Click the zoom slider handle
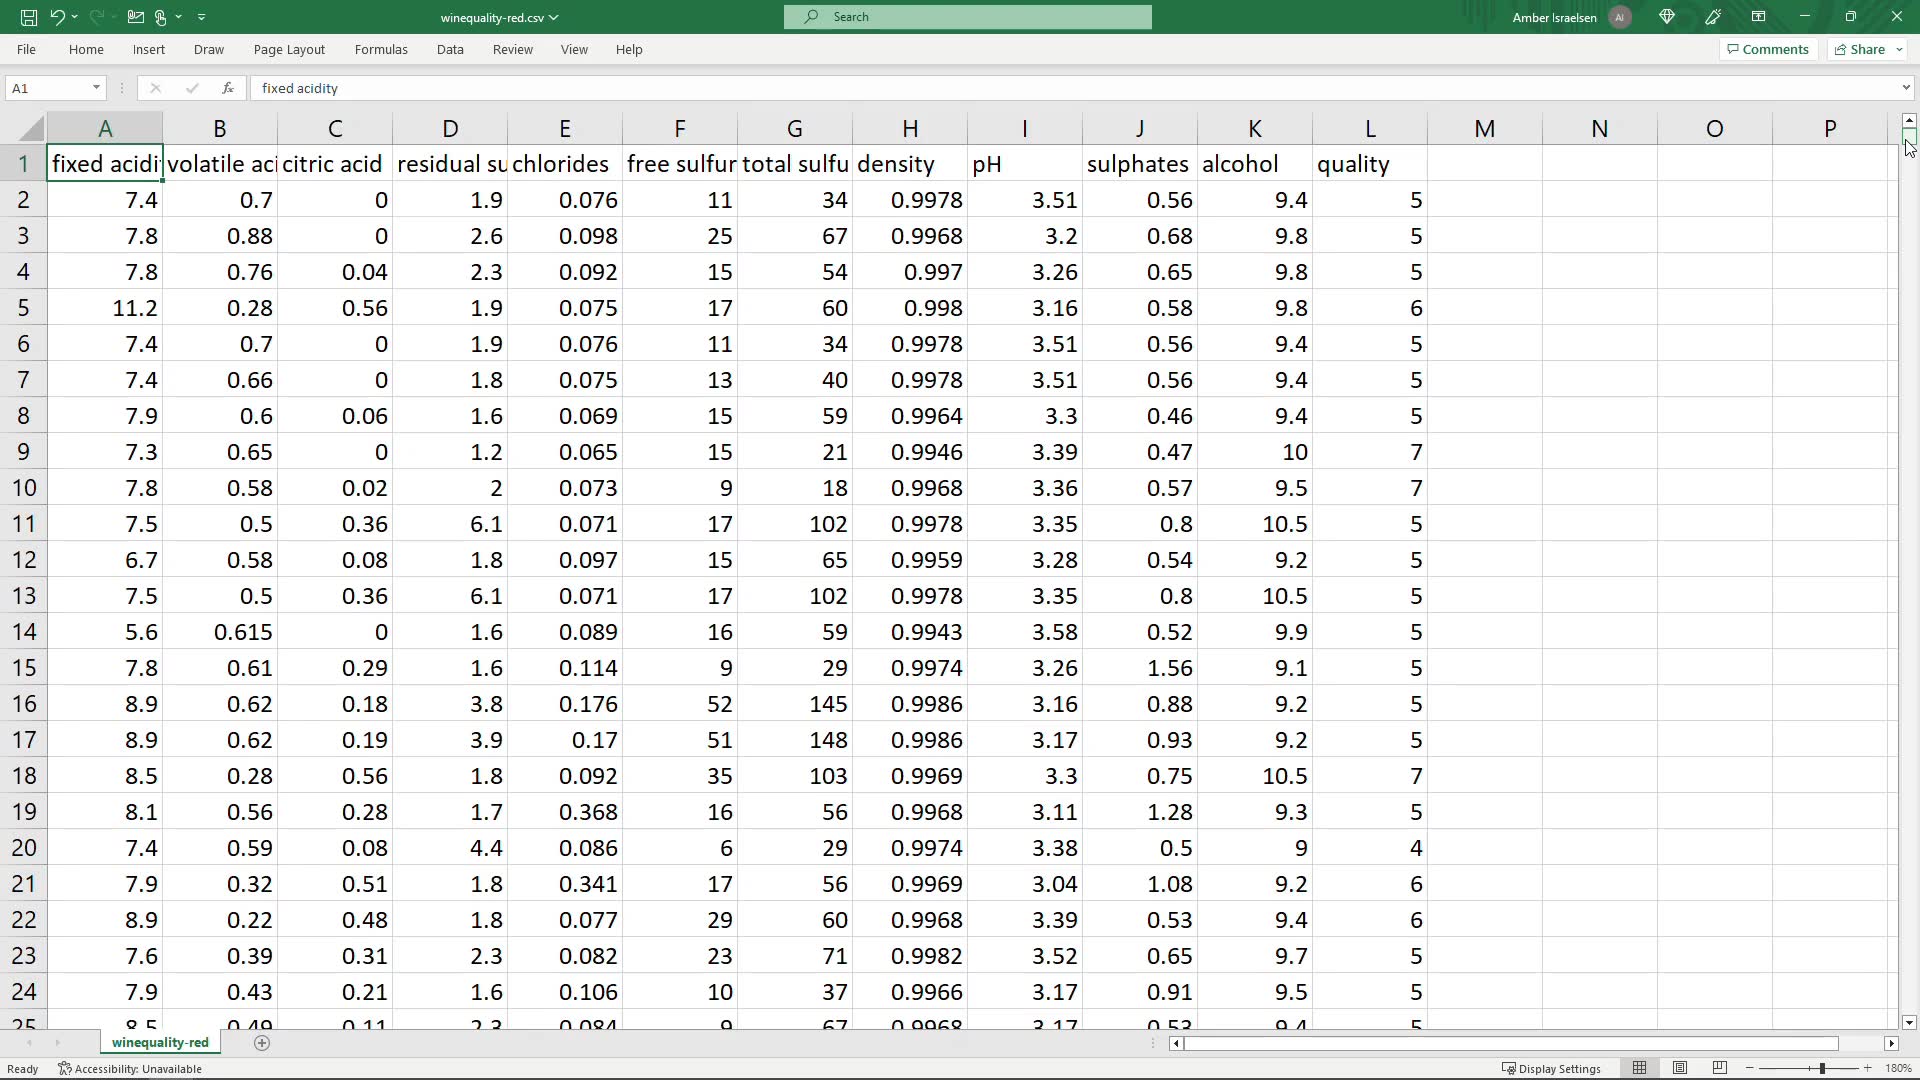 (1822, 1068)
